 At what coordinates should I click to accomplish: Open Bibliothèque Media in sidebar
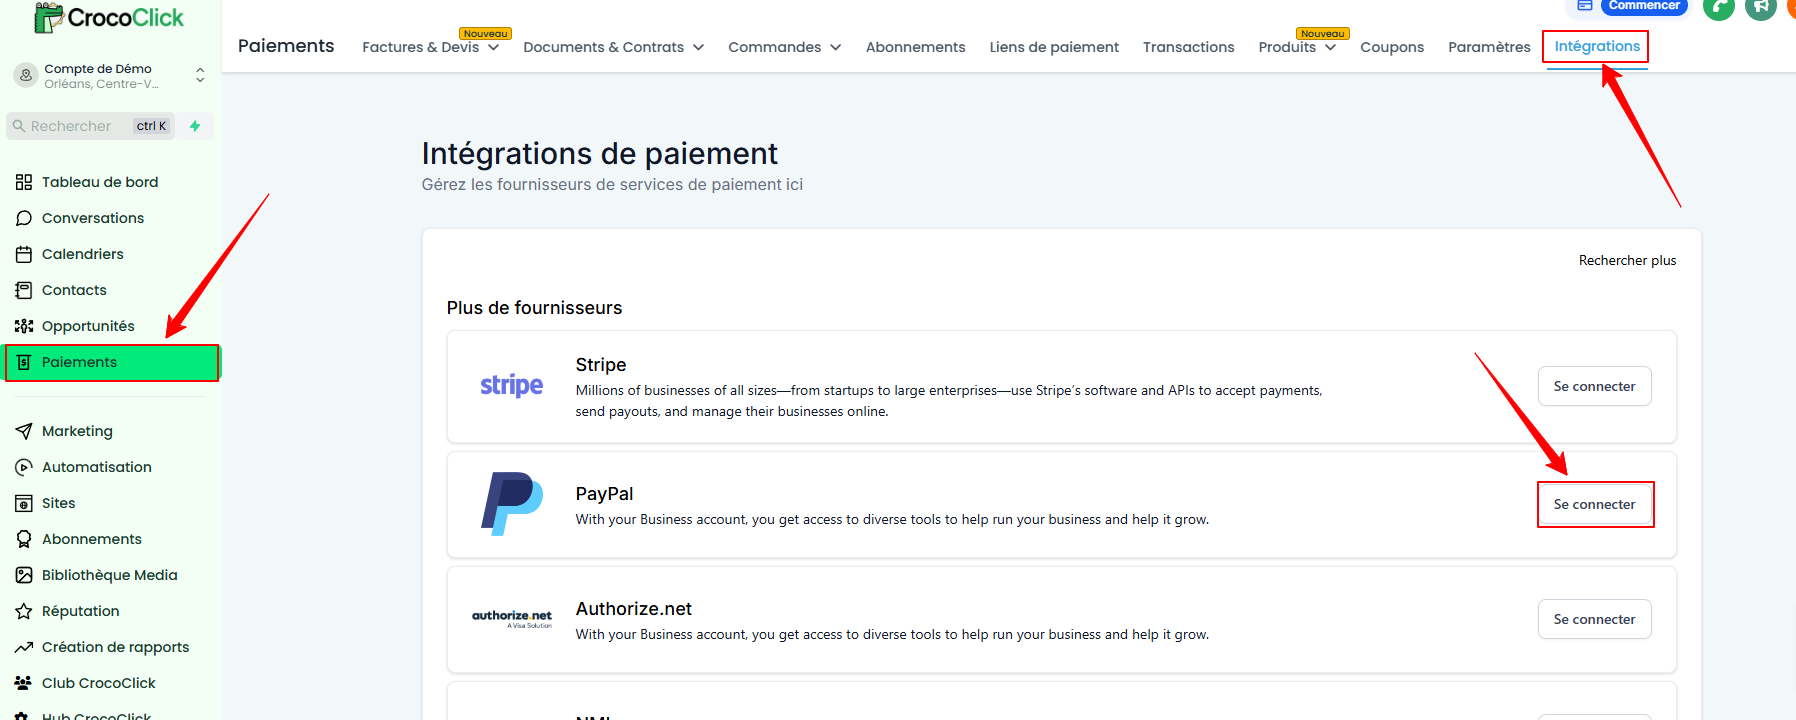coord(110,575)
